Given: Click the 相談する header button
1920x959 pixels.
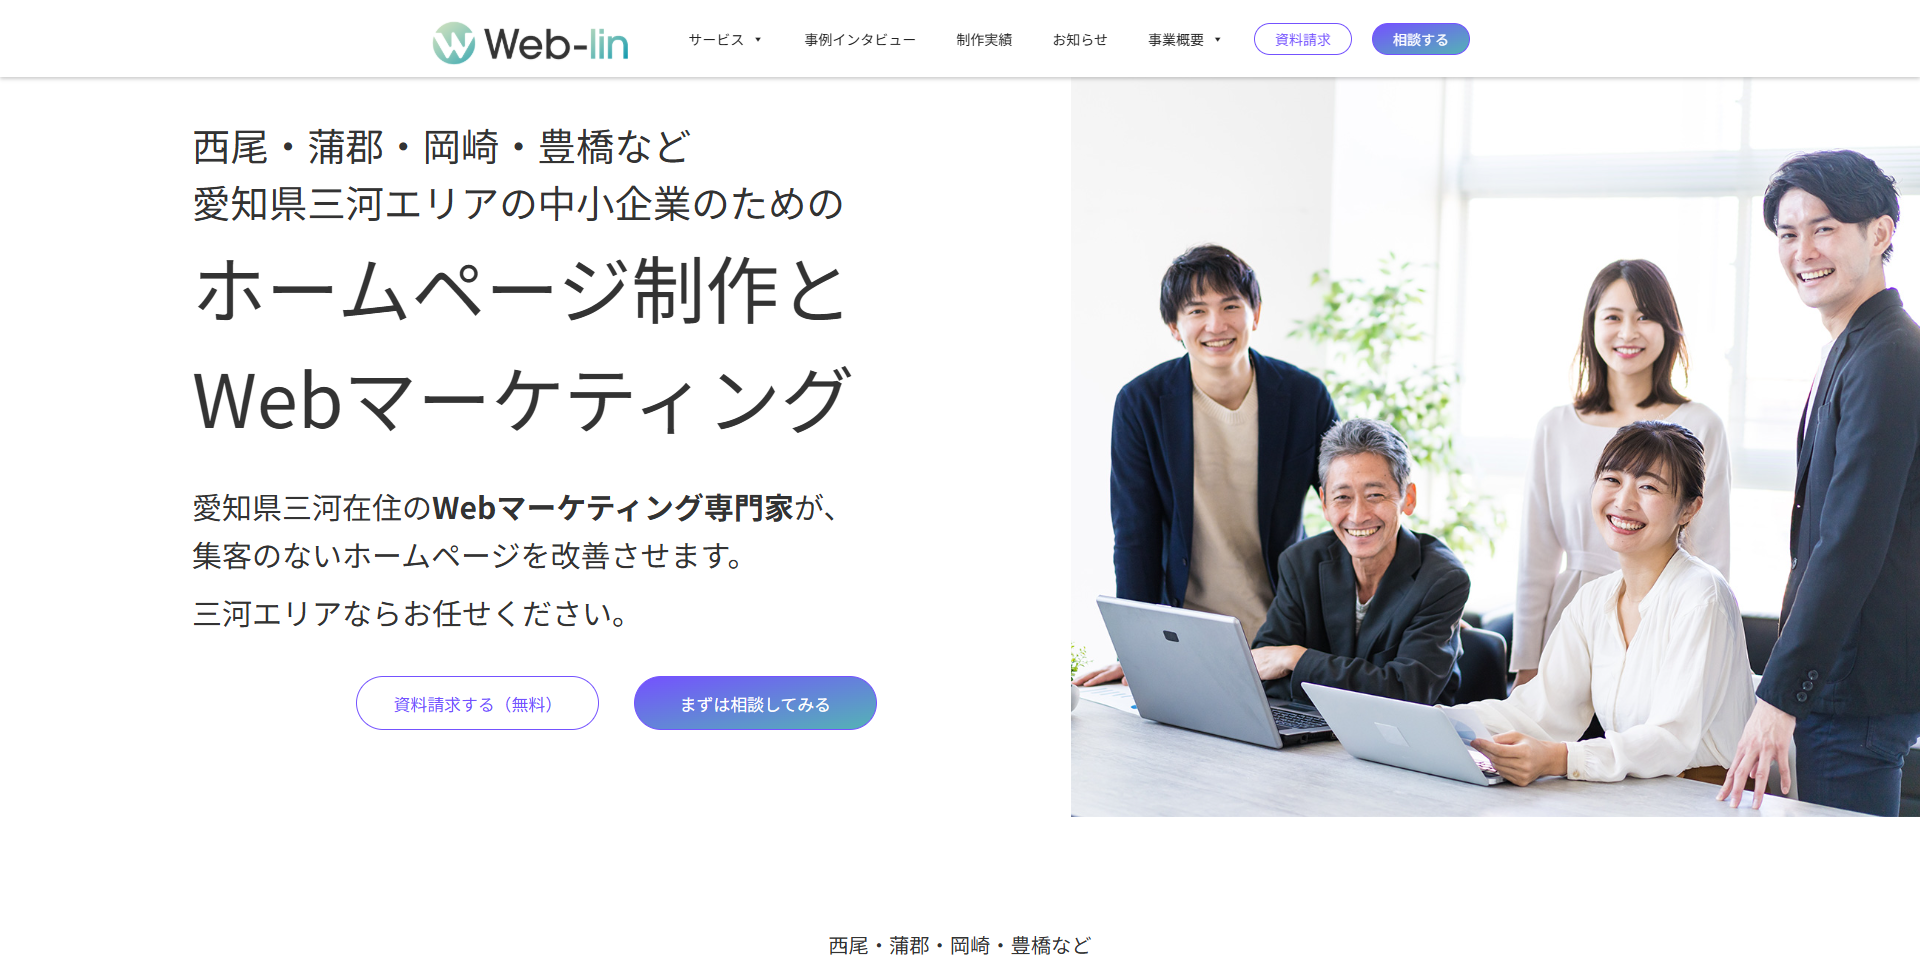Looking at the screenshot, I should pyautogui.click(x=1420, y=39).
